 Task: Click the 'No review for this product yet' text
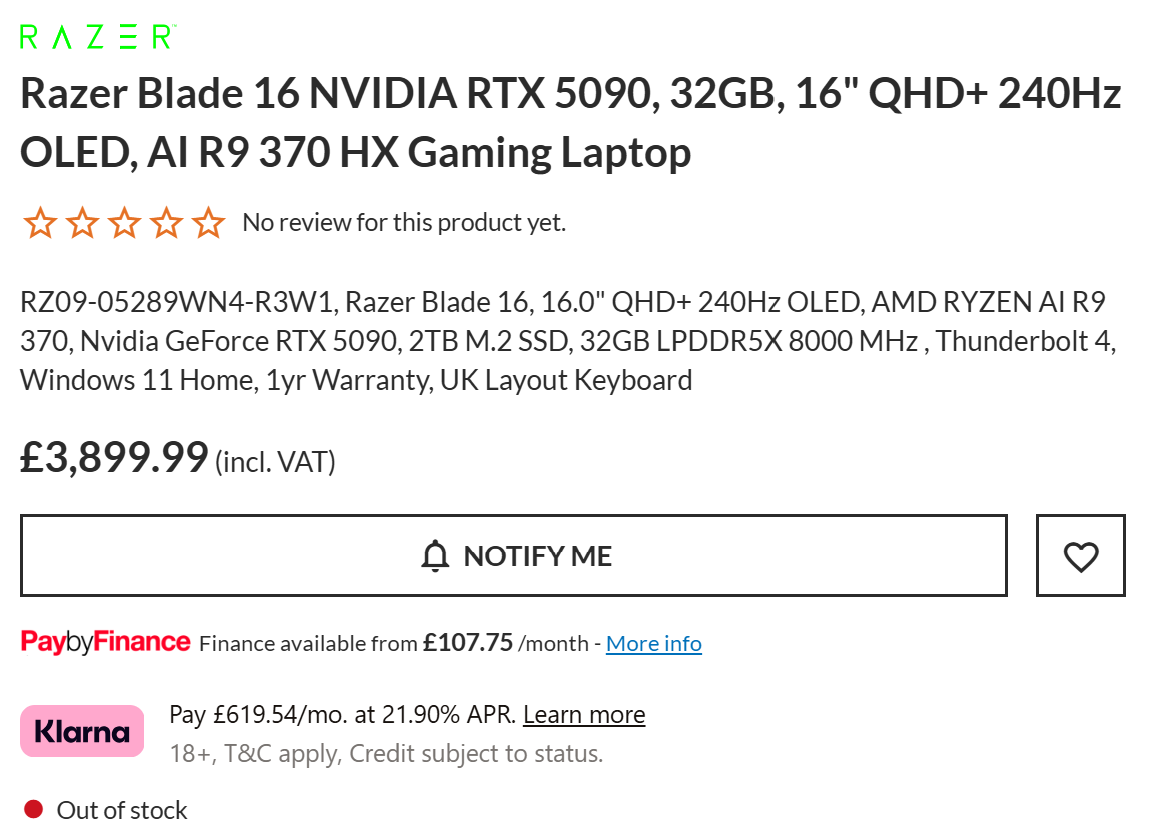404,222
